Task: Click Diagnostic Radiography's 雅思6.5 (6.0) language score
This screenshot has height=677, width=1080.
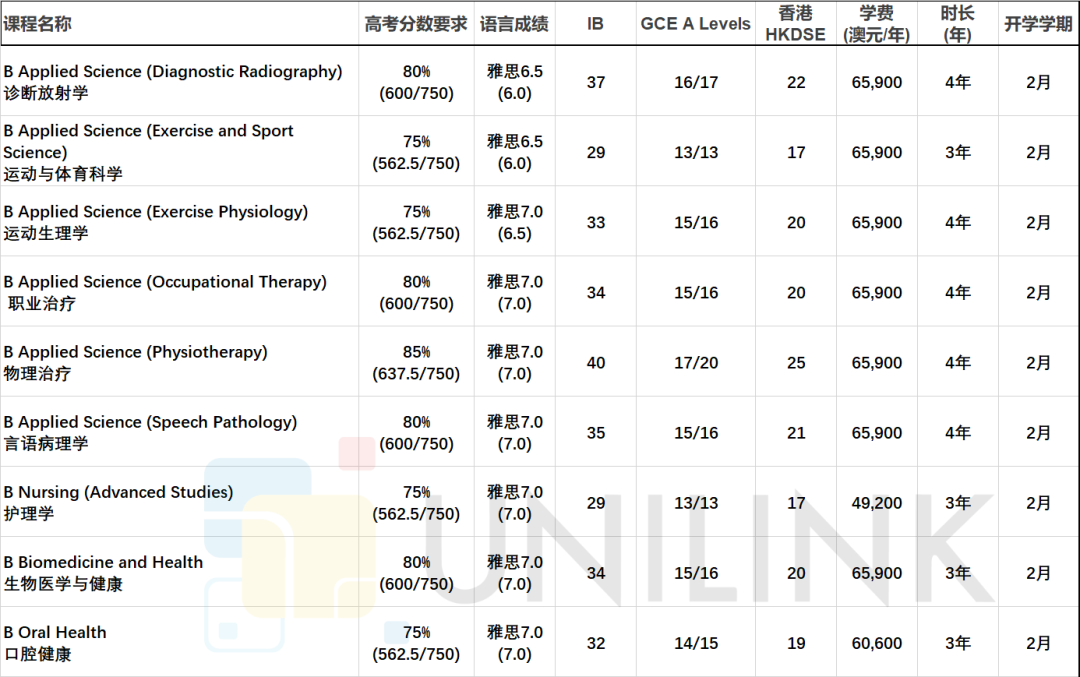Action: tap(515, 82)
